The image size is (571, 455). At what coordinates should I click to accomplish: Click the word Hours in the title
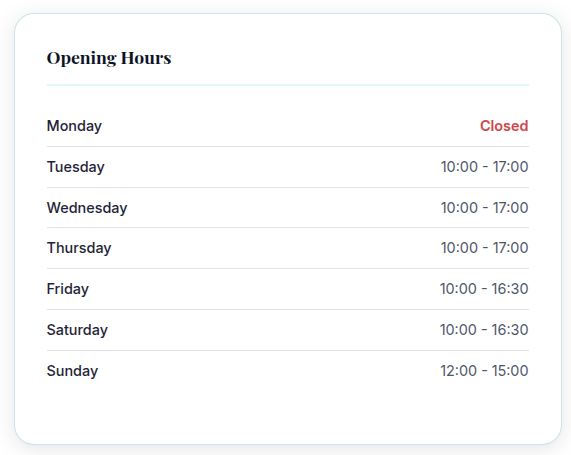146,58
